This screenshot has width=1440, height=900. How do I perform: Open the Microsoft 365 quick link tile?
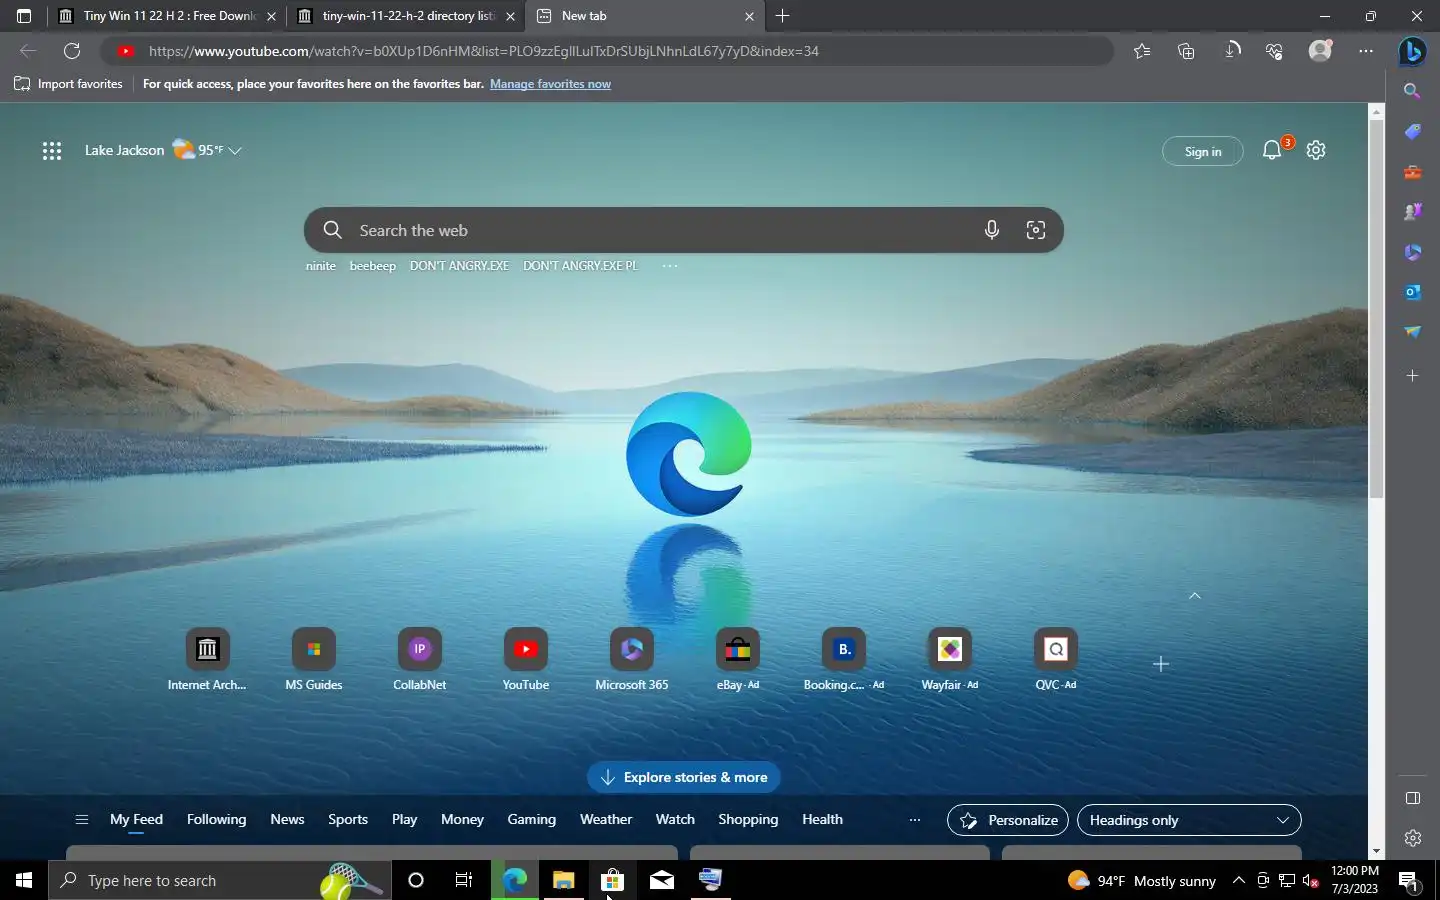click(631, 660)
